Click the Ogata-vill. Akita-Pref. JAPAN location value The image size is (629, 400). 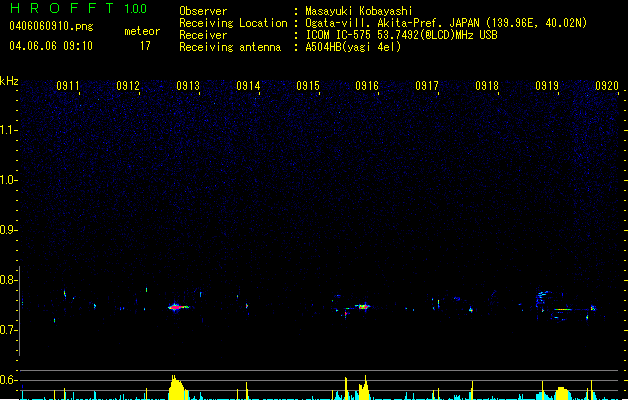446,23
